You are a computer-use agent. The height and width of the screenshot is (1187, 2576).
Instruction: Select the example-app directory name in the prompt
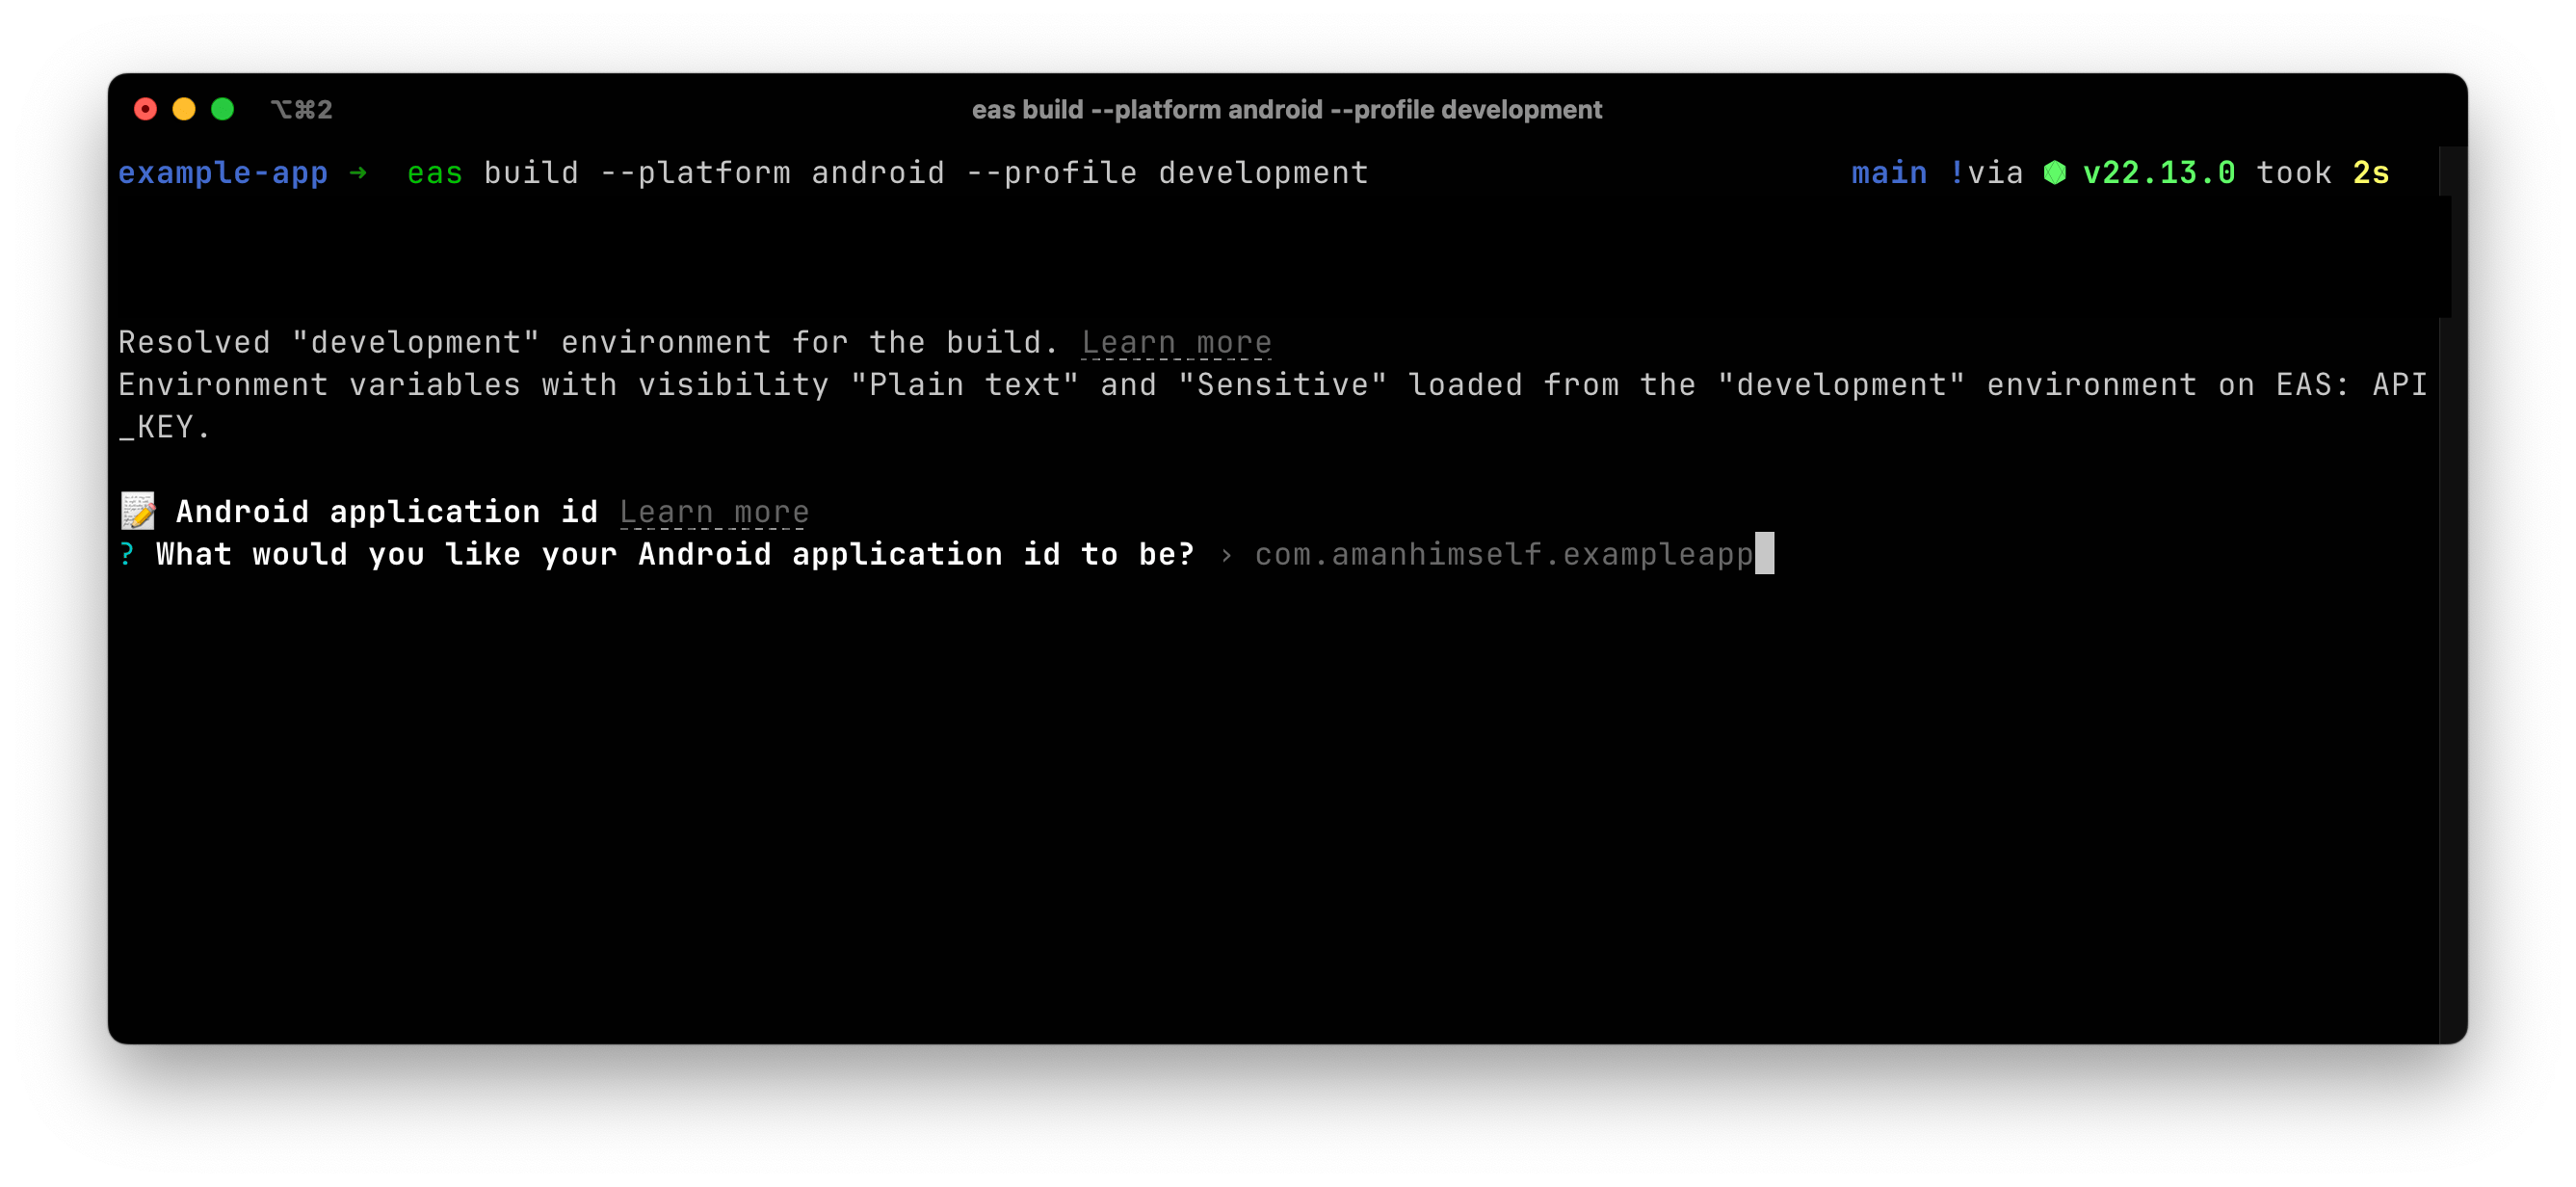coord(222,172)
